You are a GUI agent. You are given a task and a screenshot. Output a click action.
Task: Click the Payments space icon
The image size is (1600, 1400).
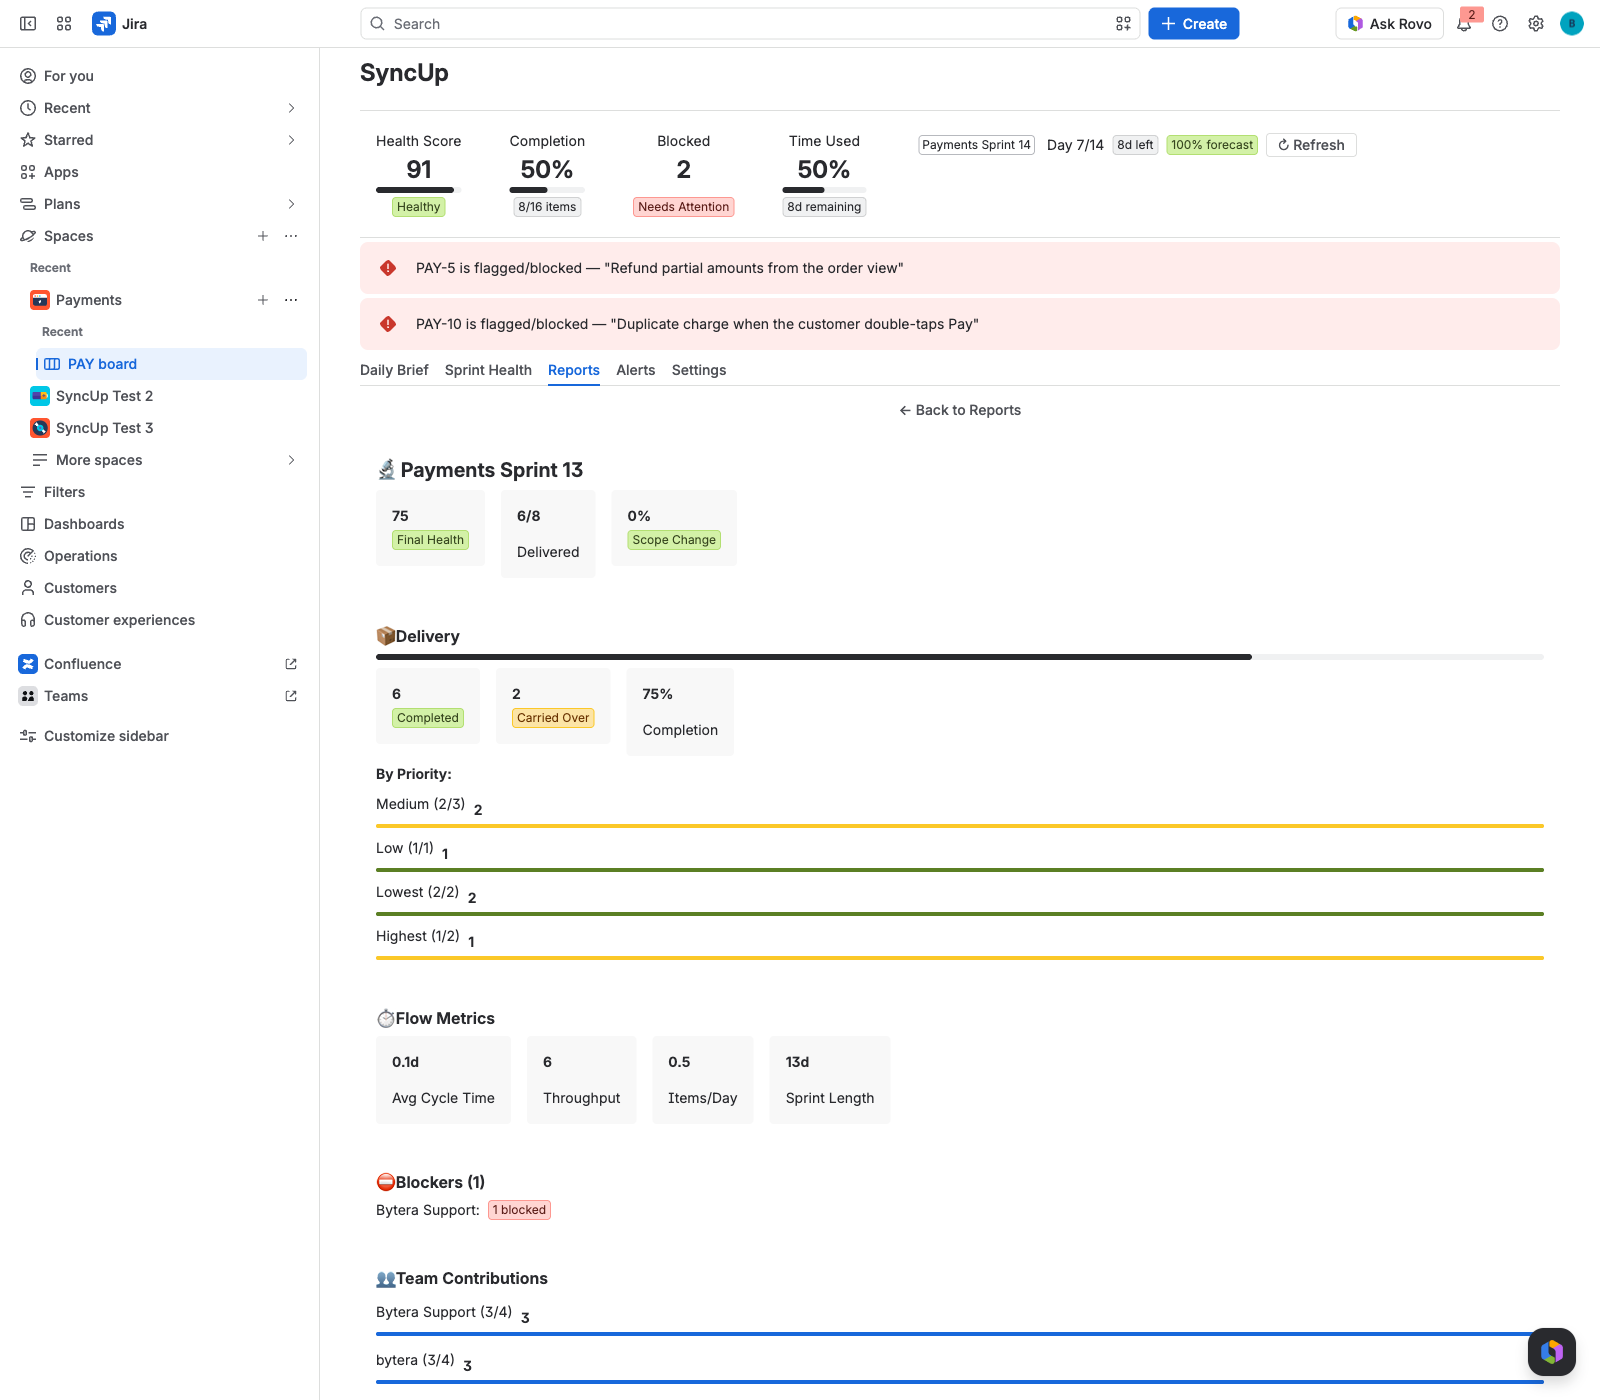click(40, 300)
